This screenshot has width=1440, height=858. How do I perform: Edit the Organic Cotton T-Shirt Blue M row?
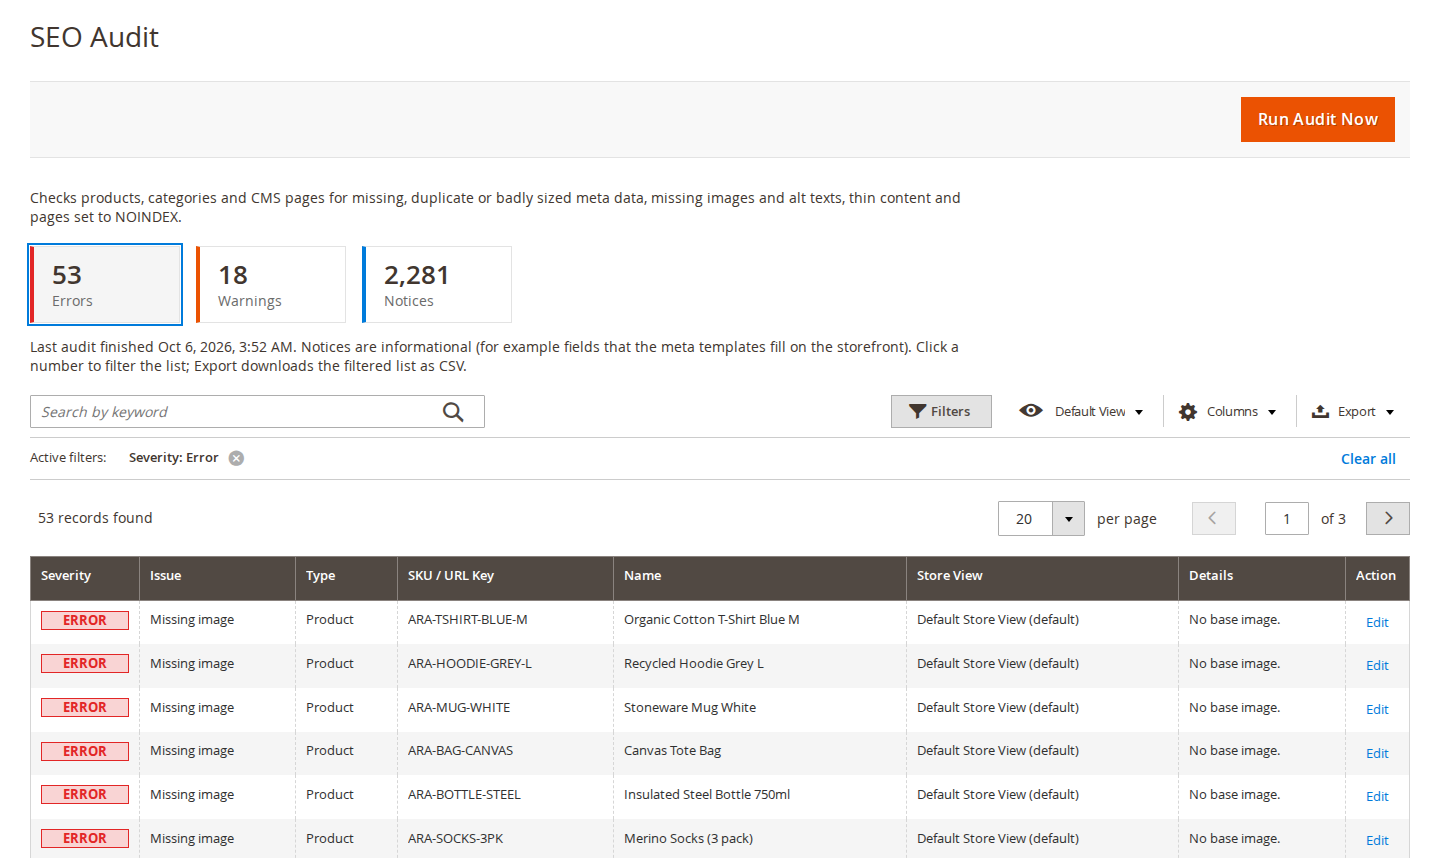coord(1377,622)
